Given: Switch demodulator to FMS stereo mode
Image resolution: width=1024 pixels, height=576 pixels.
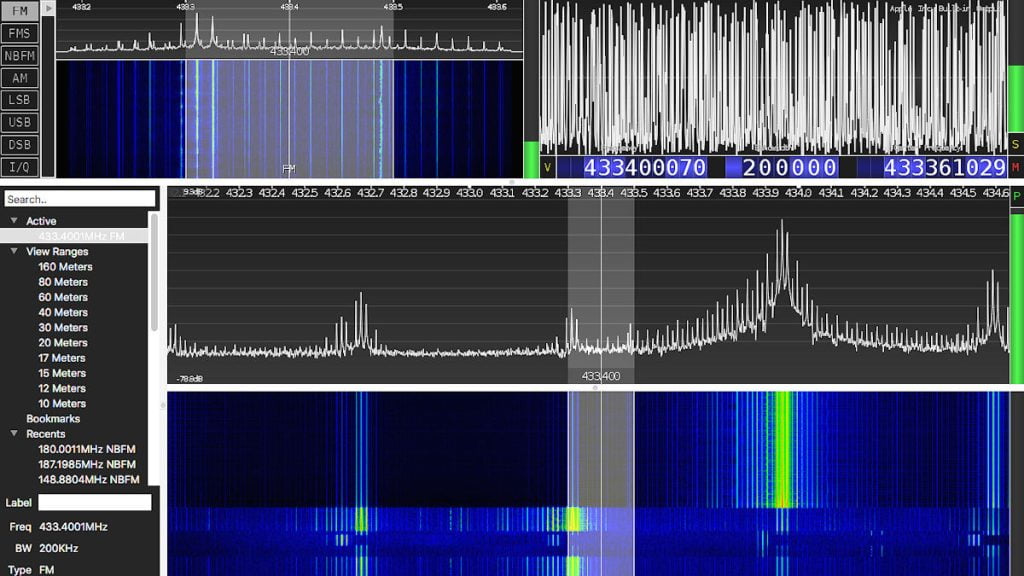Looking at the screenshot, I should (20, 33).
